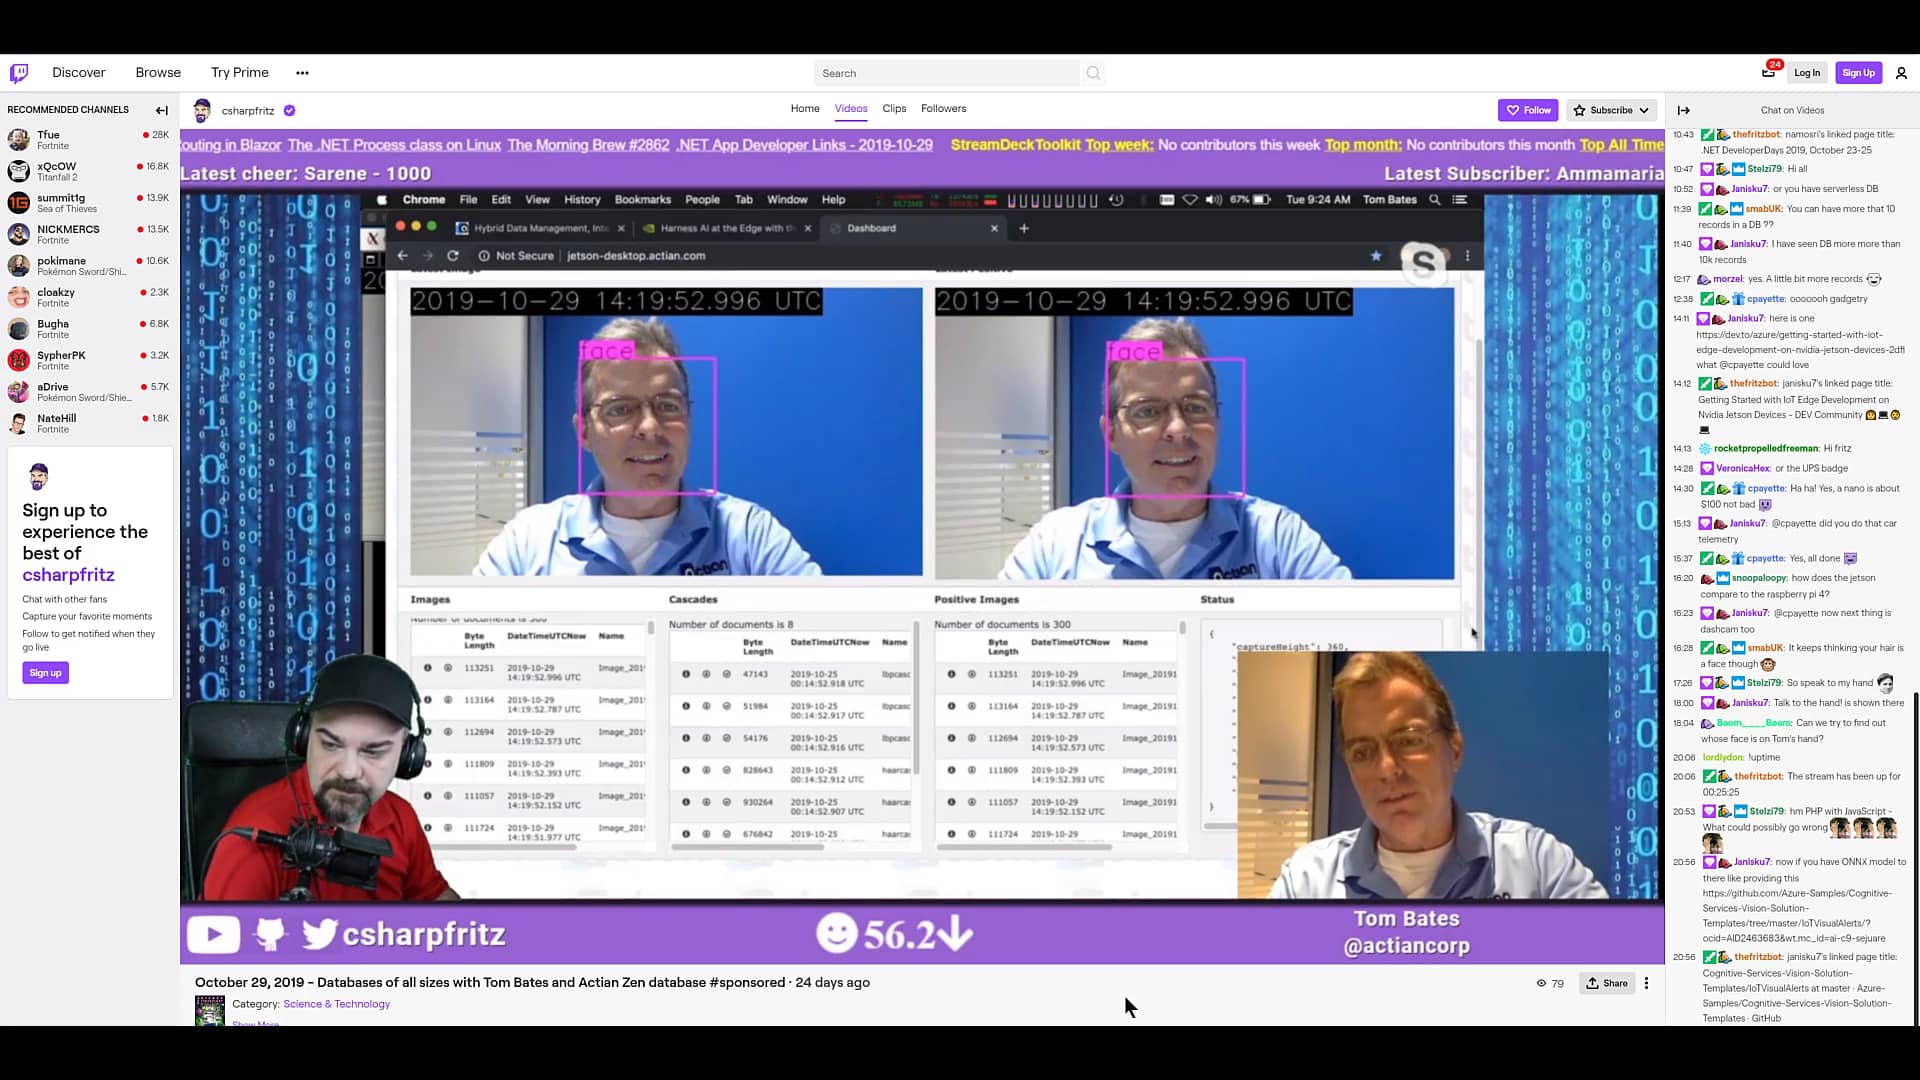Image resolution: width=1920 pixels, height=1080 pixels.
Task: Click csharpfritz profile avatar in channel header
Action: coord(202,110)
